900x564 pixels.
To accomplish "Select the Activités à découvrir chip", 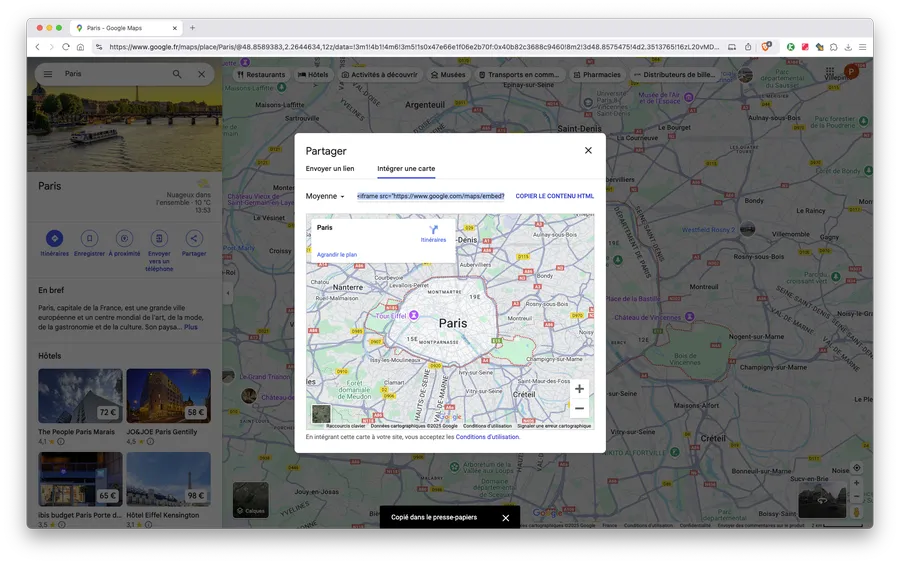I will tap(379, 75).
